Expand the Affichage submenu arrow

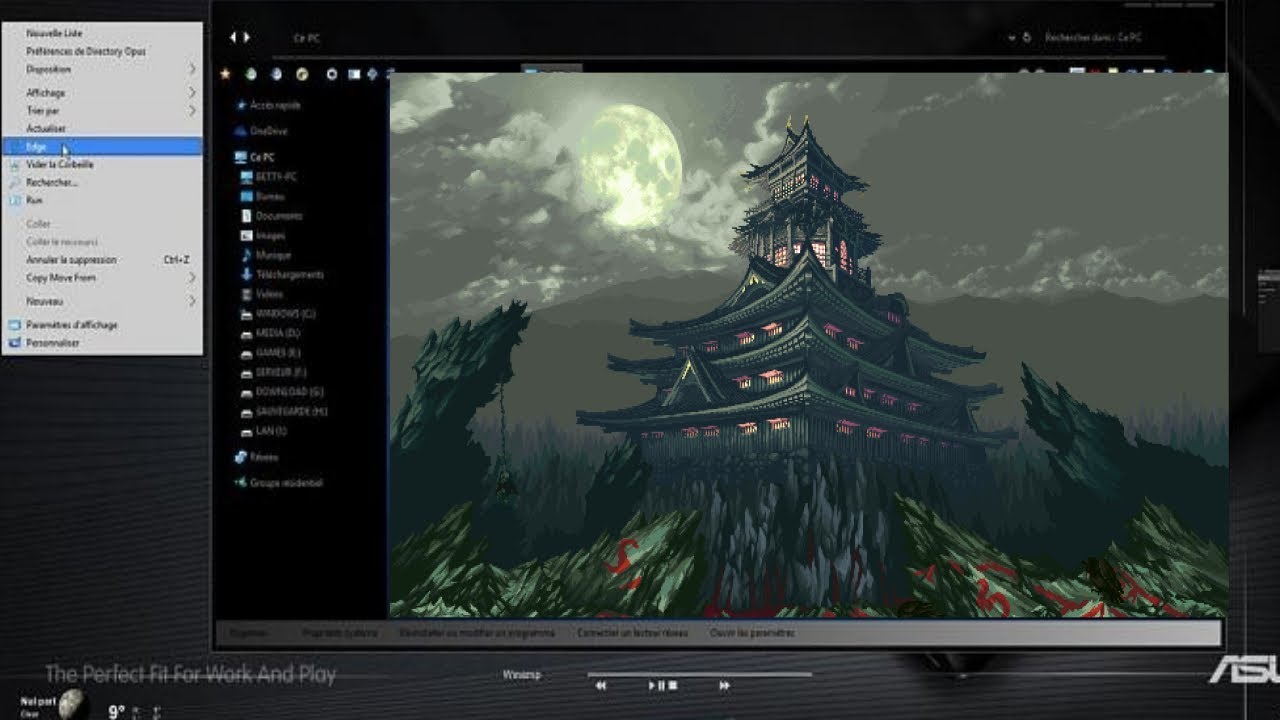(x=192, y=93)
